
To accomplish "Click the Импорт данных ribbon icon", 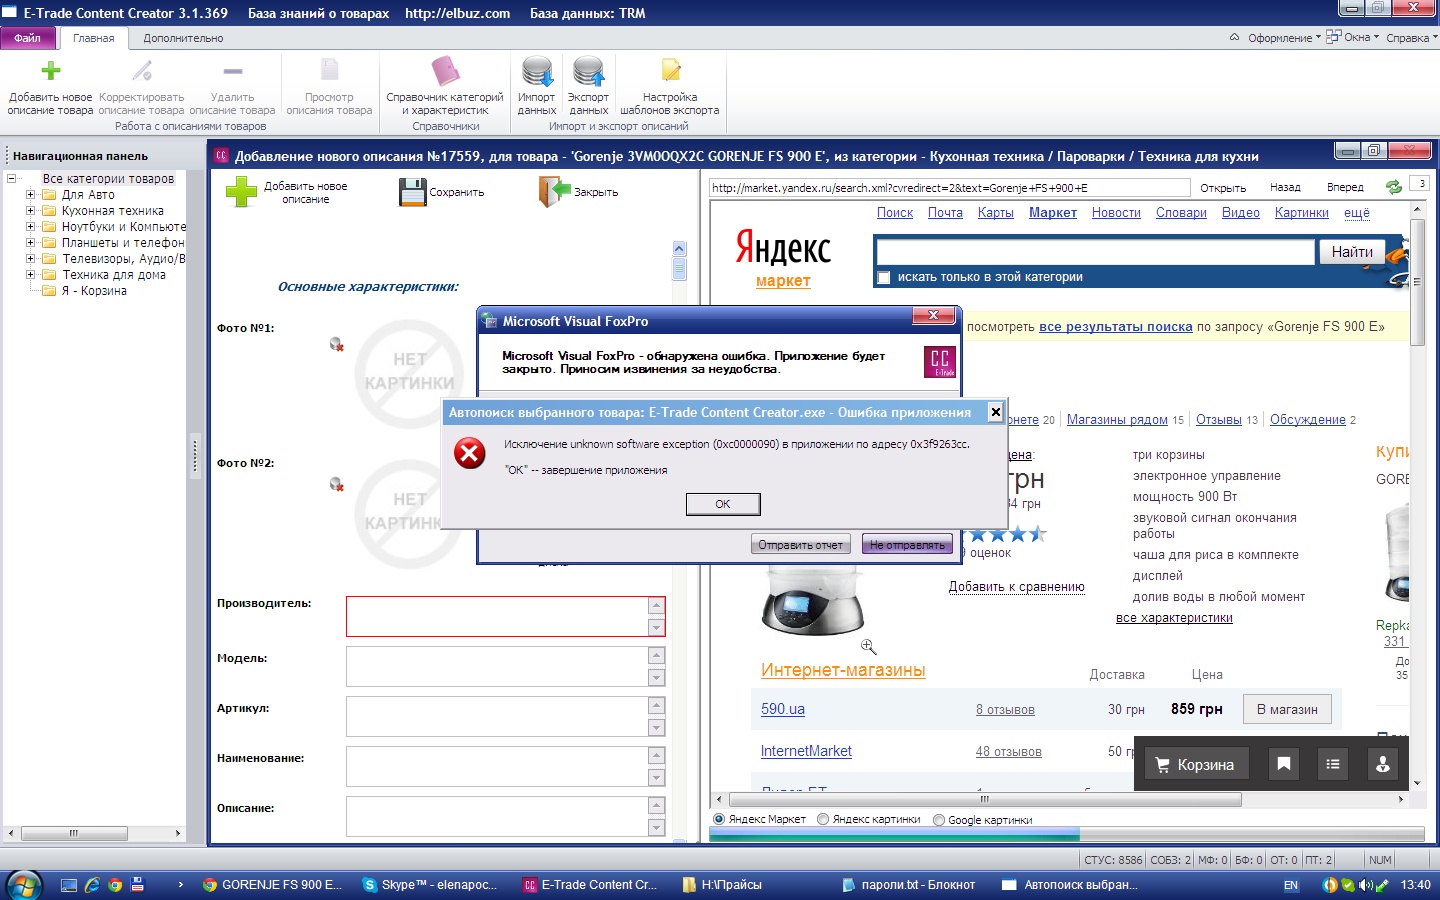I will [537, 72].
